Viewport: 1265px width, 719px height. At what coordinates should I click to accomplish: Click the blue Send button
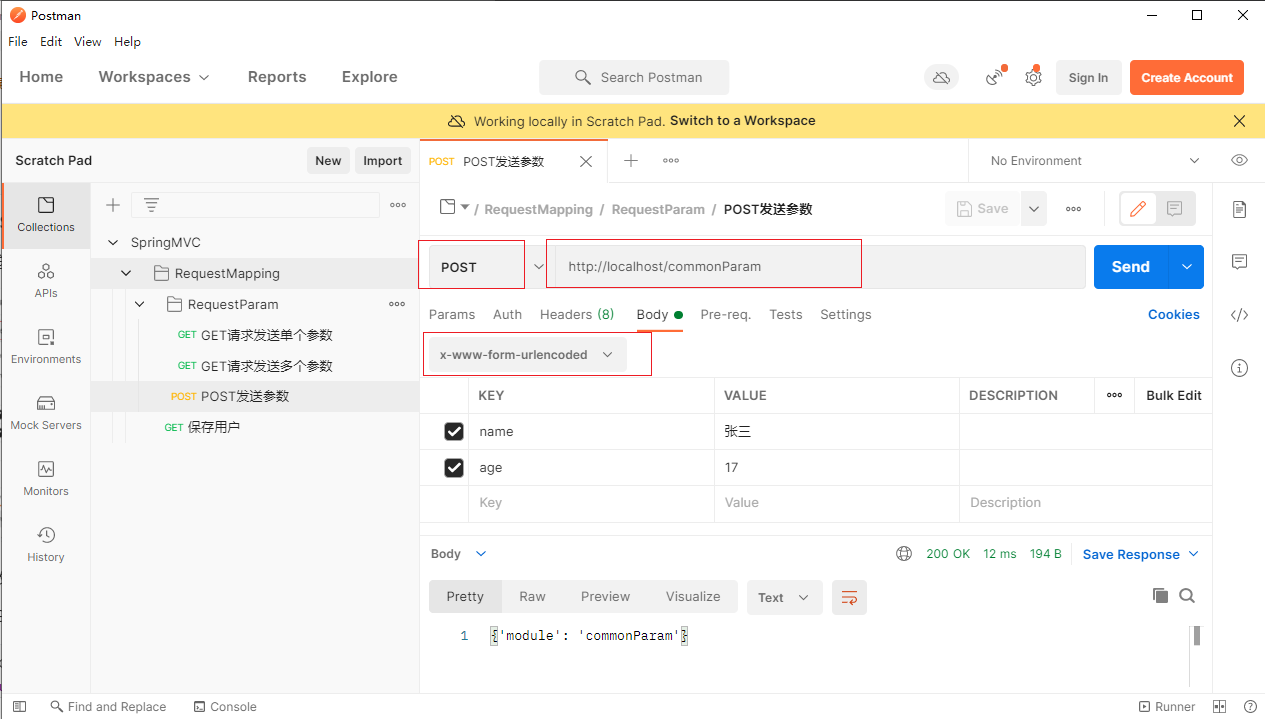(x=1131, y=267)
